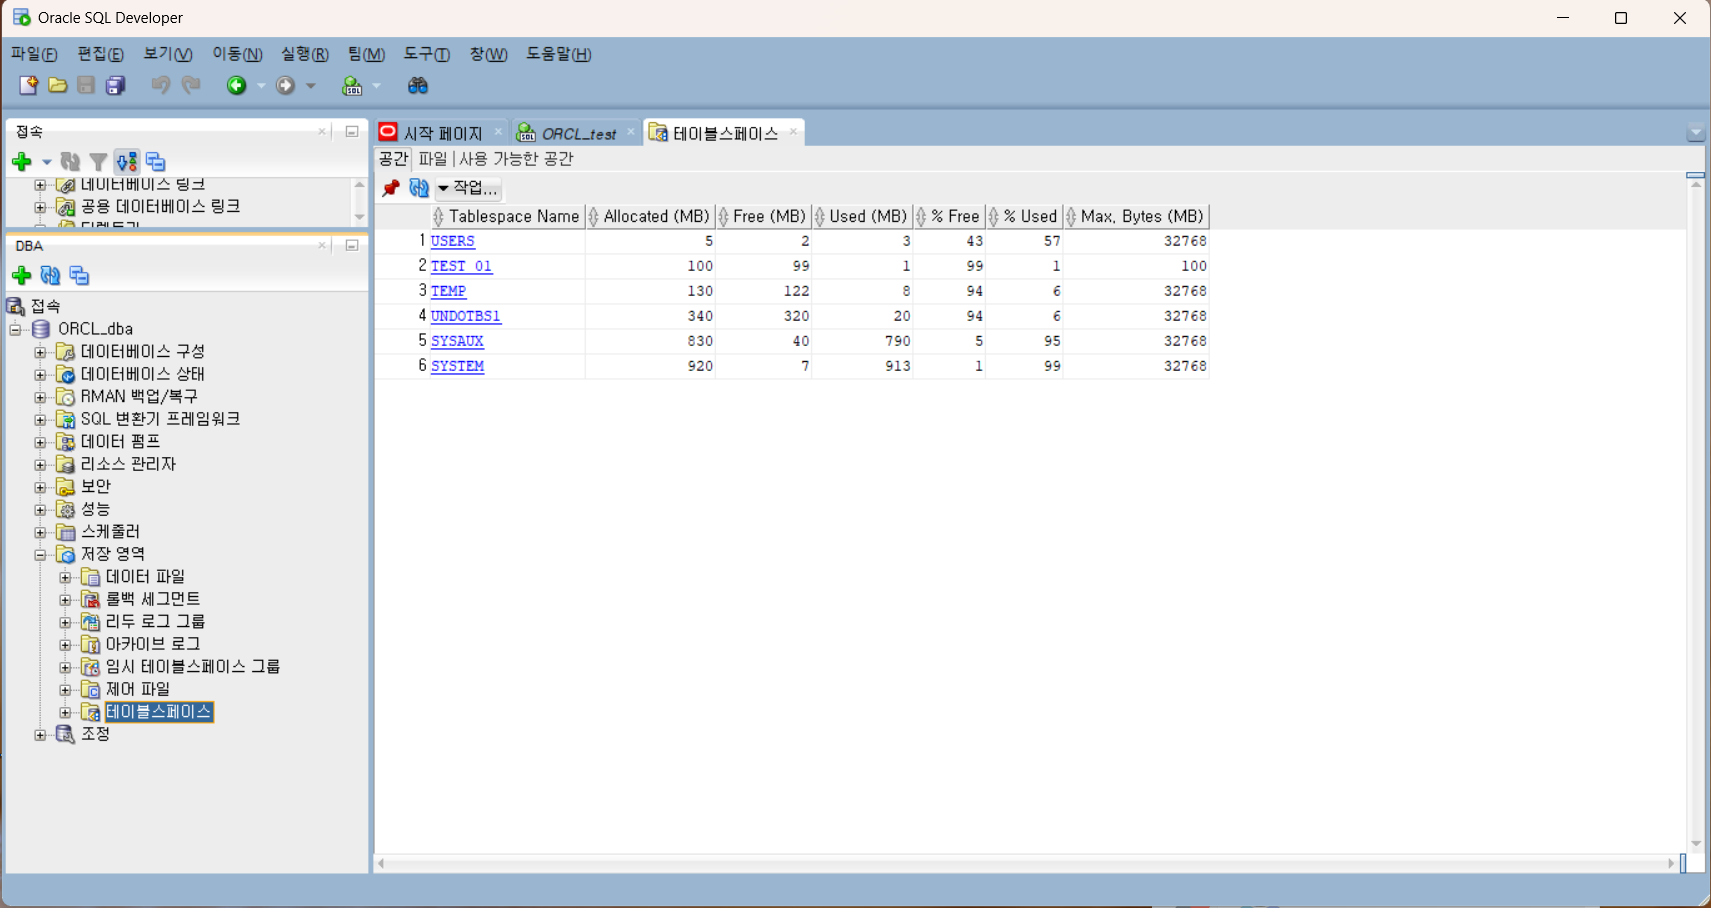This screenshot has width=1711, height=908.
Task: Open the 도움말(H) menu
Action: point(559,54)
